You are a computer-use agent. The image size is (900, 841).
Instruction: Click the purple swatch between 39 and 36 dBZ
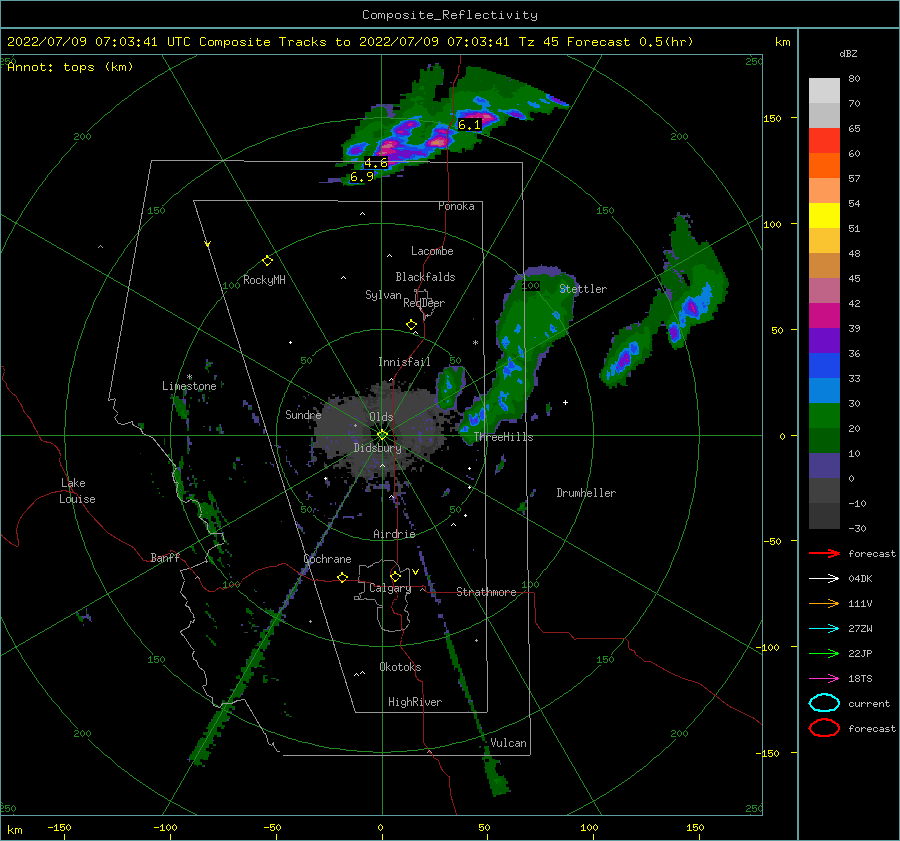(x=824, y=341)
